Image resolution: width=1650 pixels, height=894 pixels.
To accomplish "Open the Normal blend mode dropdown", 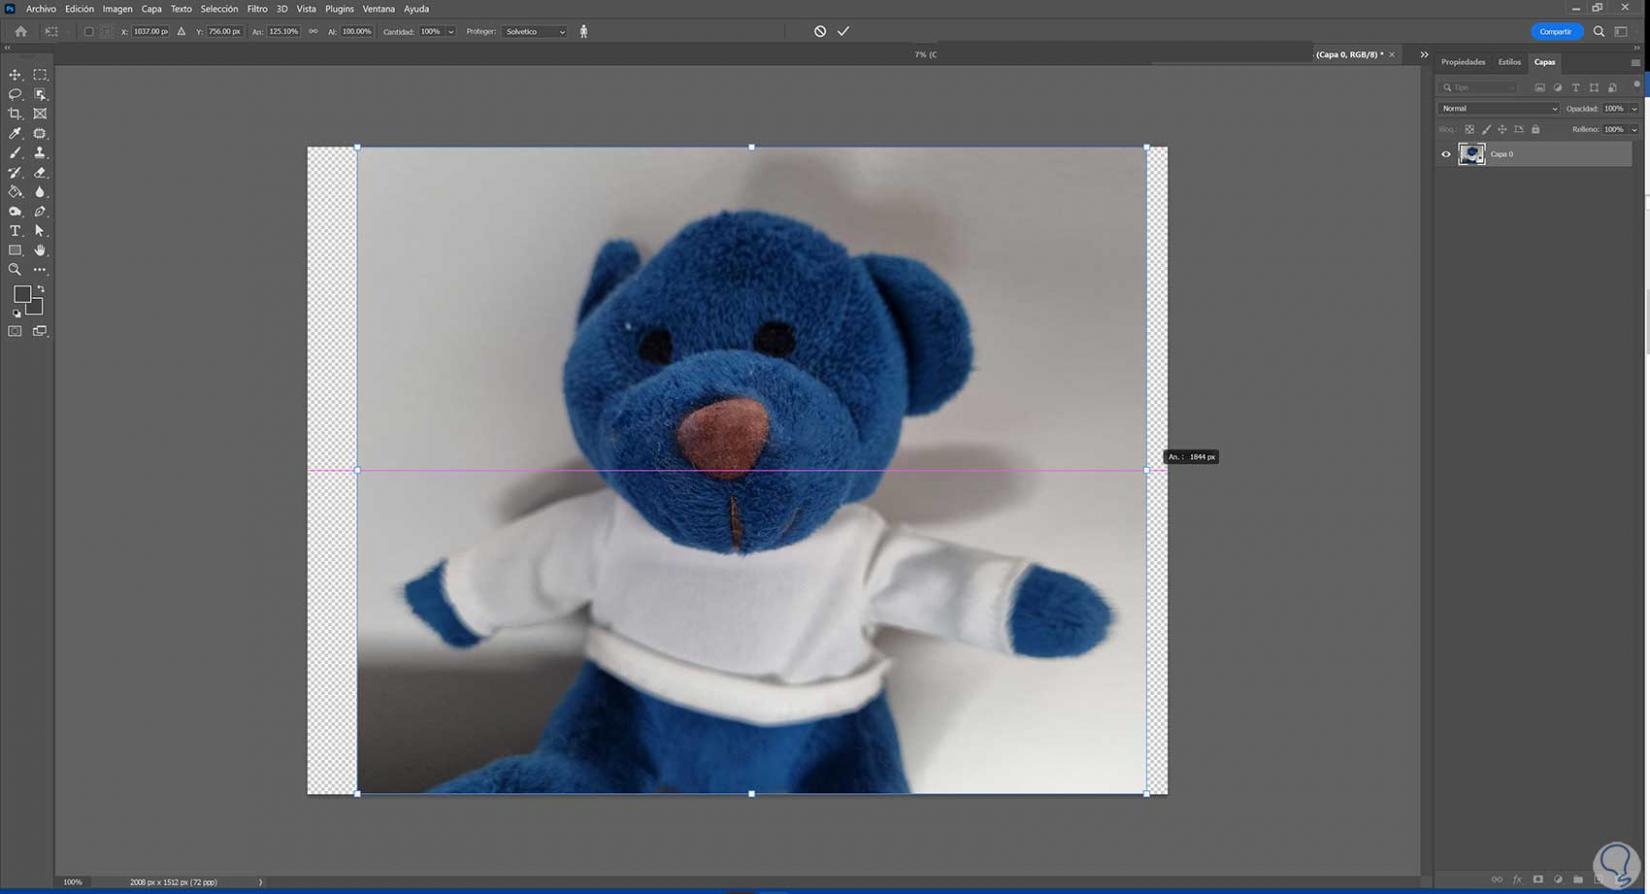I will point(1497,109).
